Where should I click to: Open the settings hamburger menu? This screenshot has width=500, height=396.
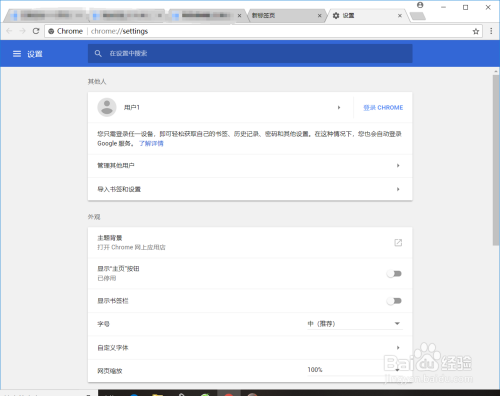pos(17,54)
